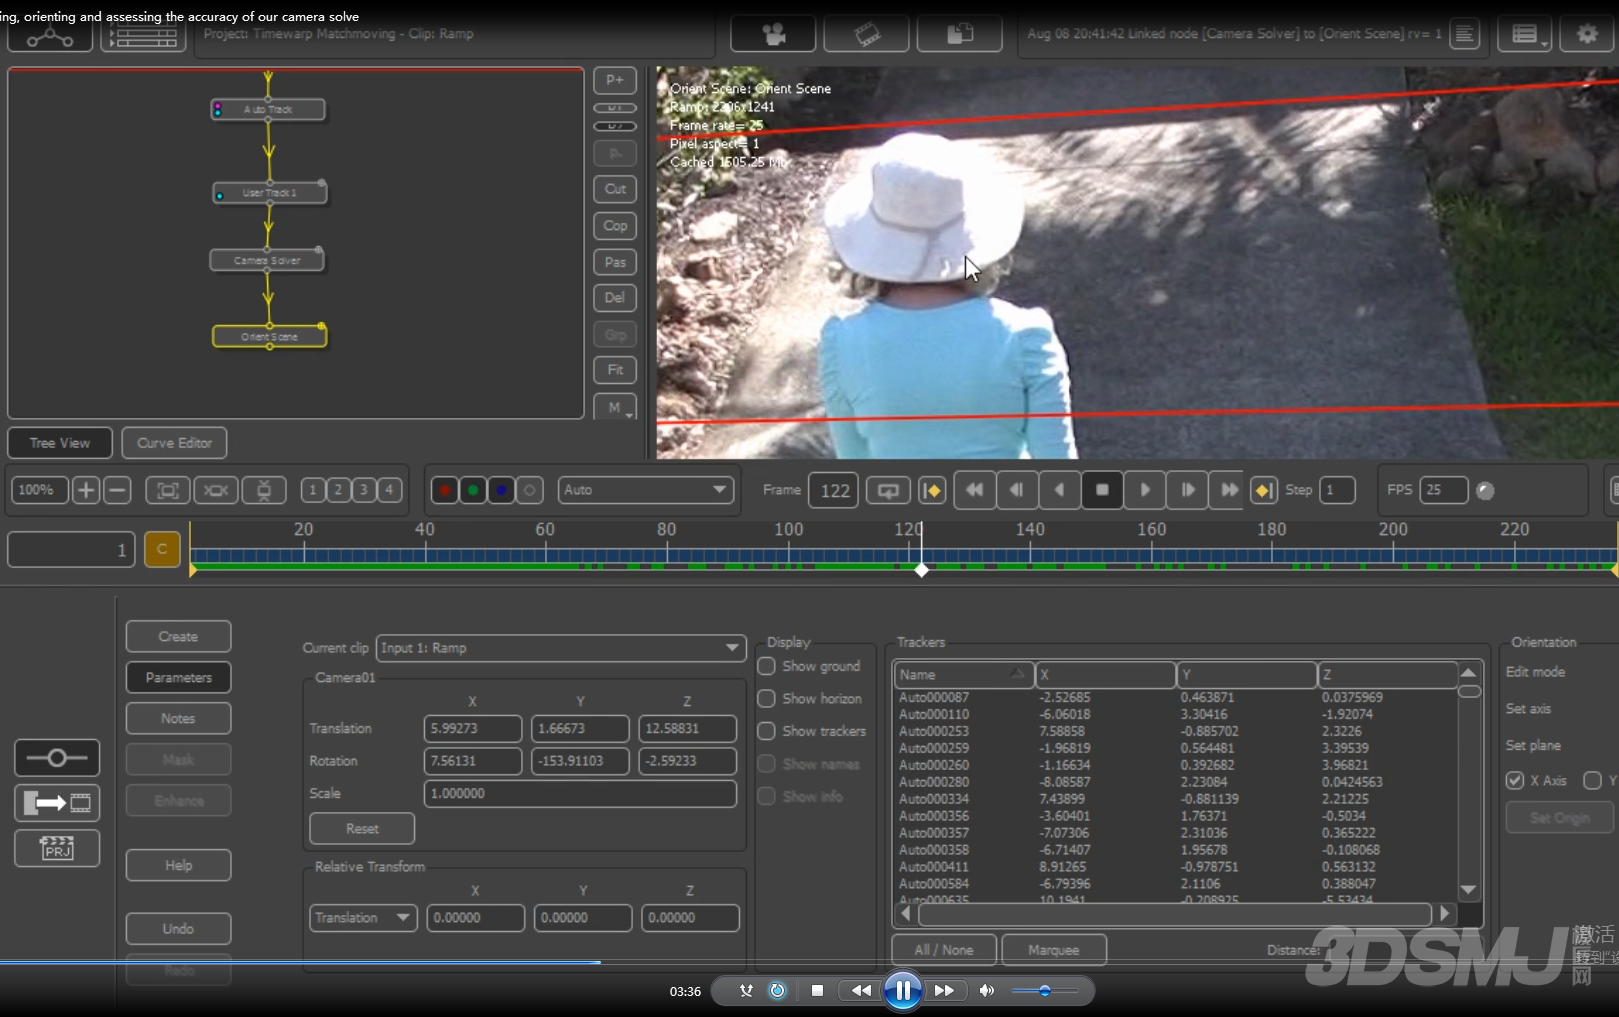Viewport: 1619px width, 1017px height.
Task: Open the Notes panel
Action: (178, 718)
